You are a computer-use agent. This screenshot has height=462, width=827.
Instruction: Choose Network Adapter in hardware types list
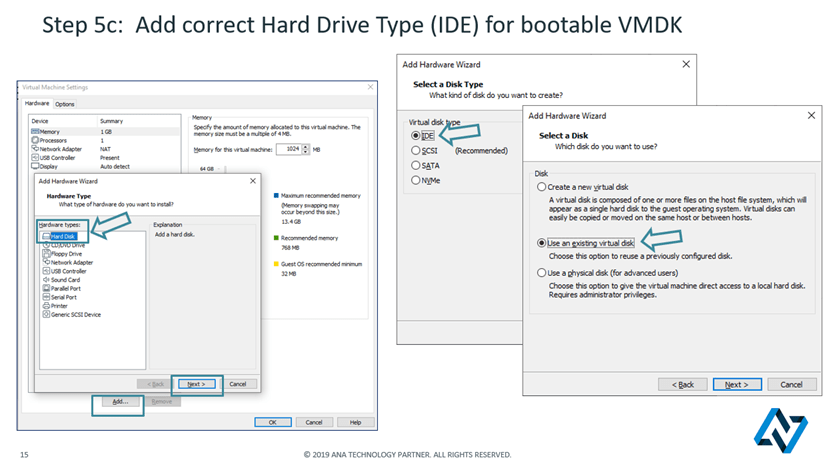(72, 262)
